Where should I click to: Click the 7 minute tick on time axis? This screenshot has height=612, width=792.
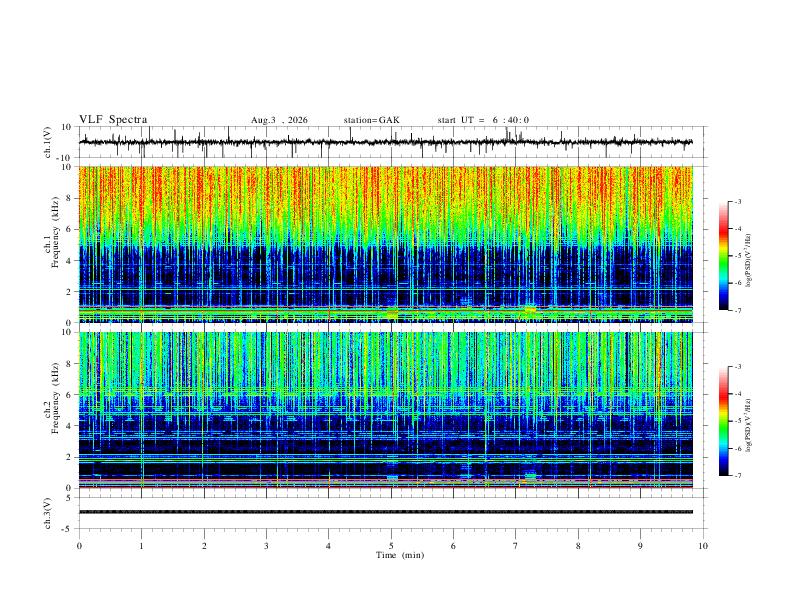[516, 546]
